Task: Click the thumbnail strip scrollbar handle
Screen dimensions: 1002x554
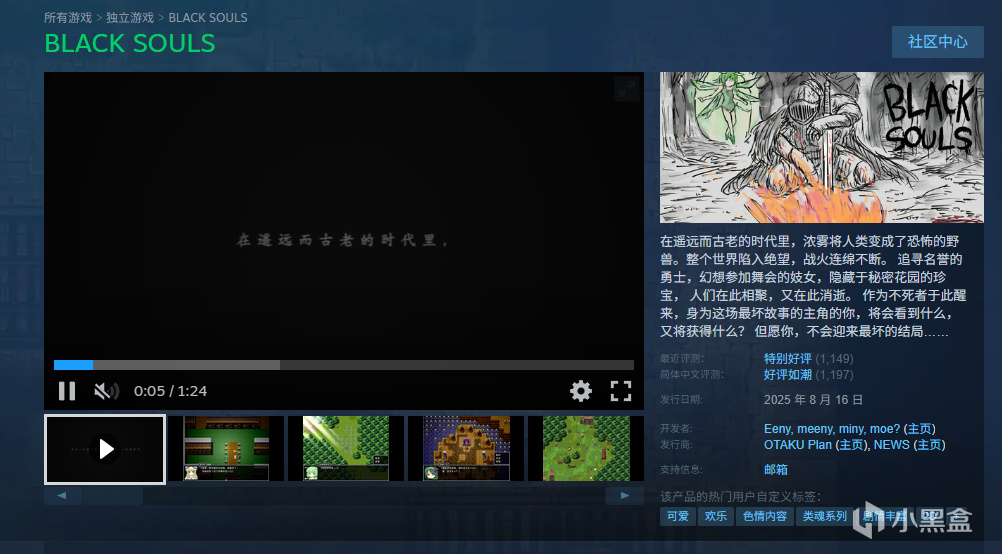Action: click(112, 495)
